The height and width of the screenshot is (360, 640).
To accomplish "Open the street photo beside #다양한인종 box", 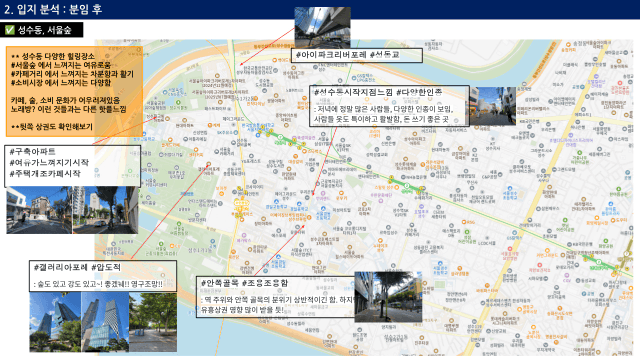I will tap(492, 106).
